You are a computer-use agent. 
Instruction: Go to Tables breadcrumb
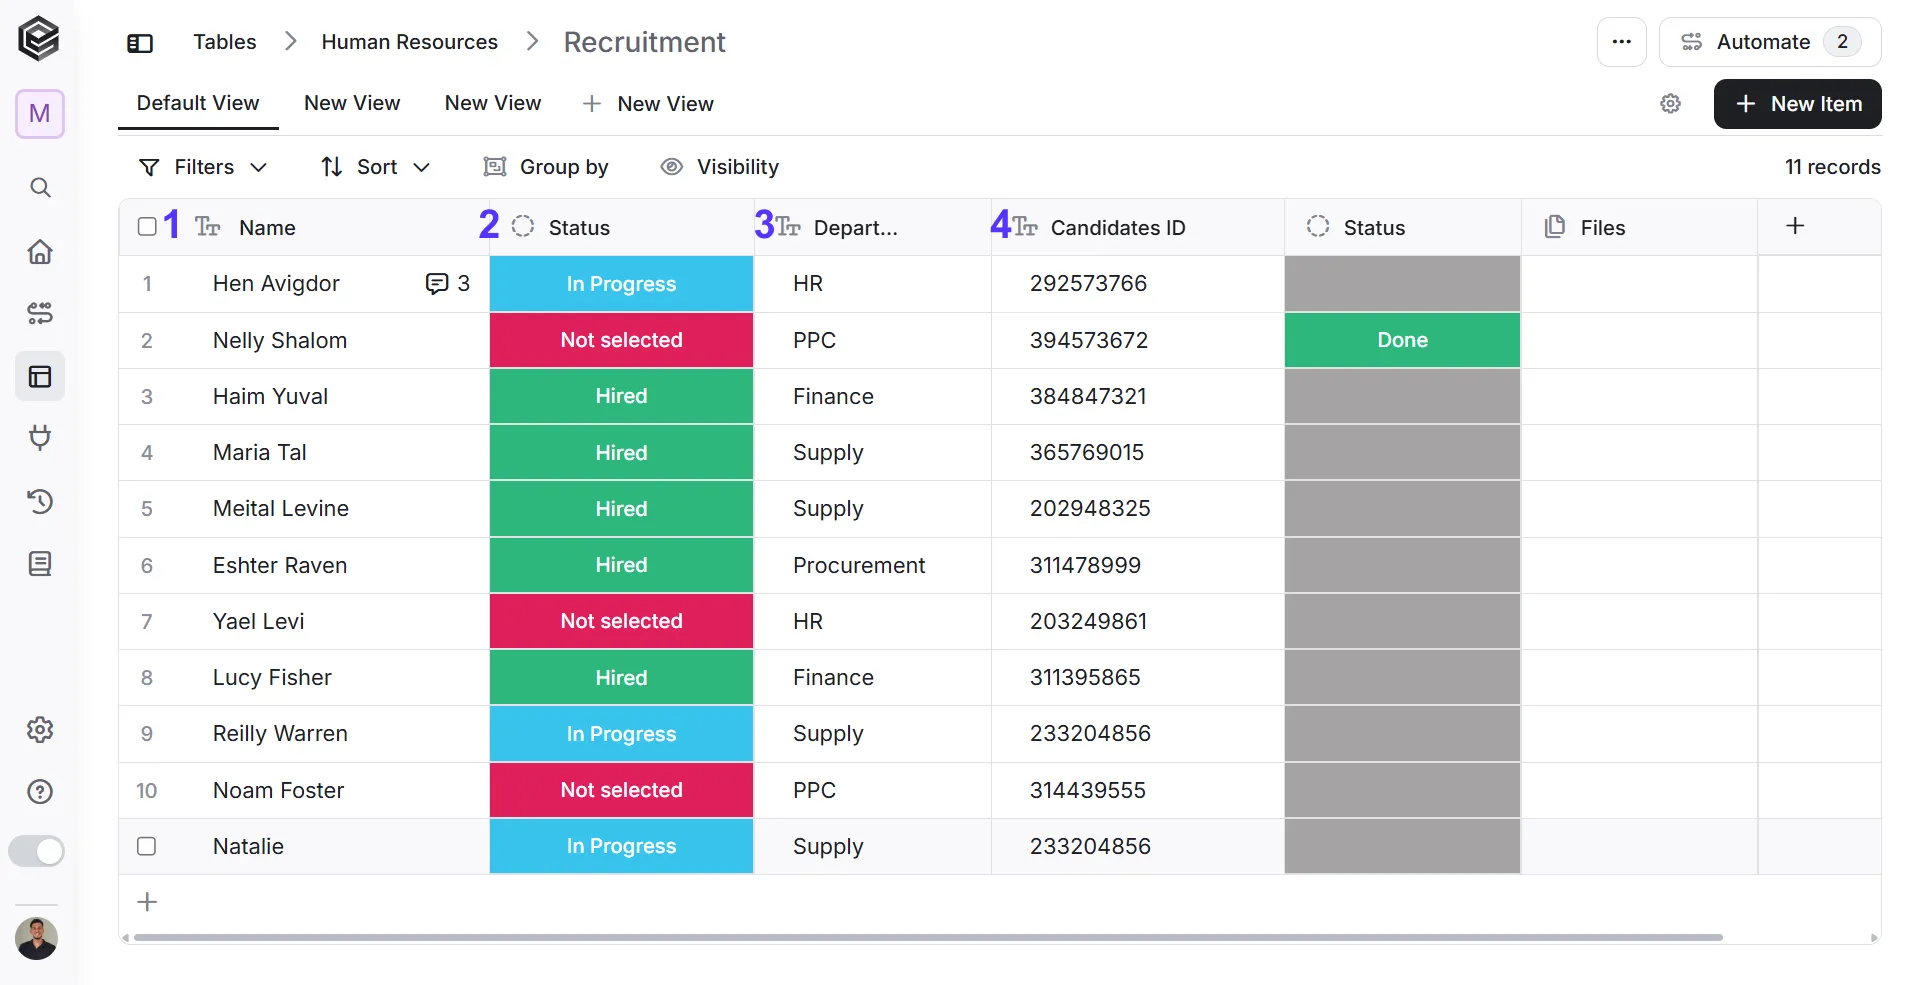pyautogui.click(x=225, y=42)
